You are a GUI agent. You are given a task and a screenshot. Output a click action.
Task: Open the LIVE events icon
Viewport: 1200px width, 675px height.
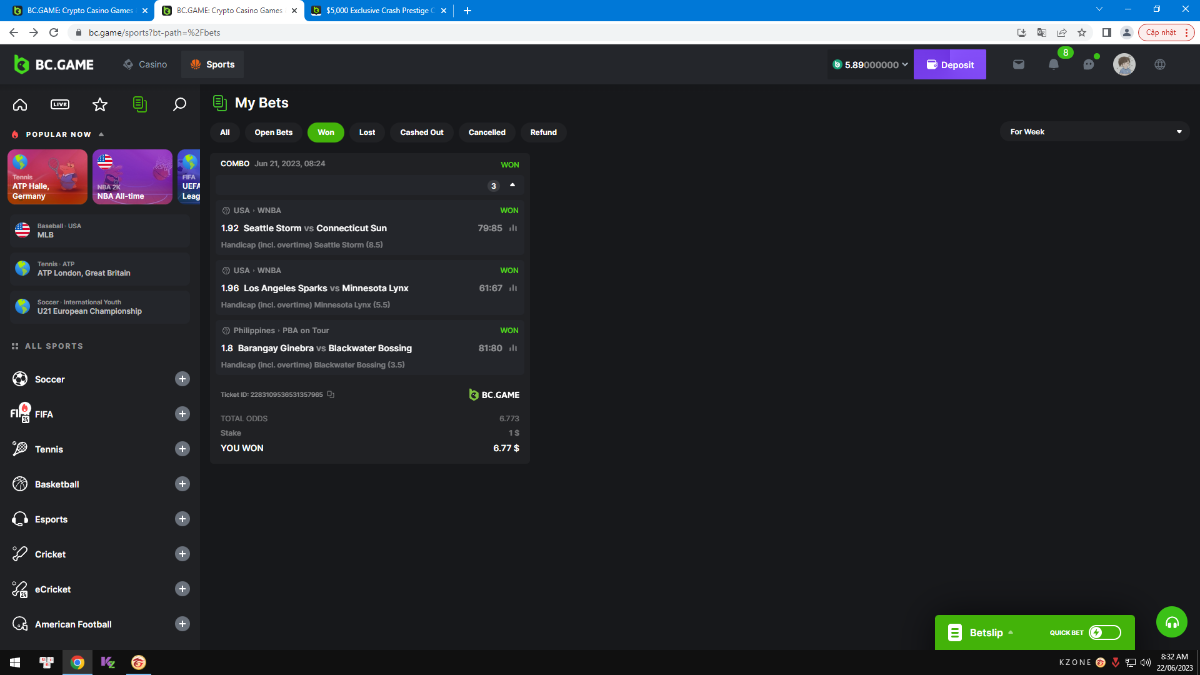[60, 104]
